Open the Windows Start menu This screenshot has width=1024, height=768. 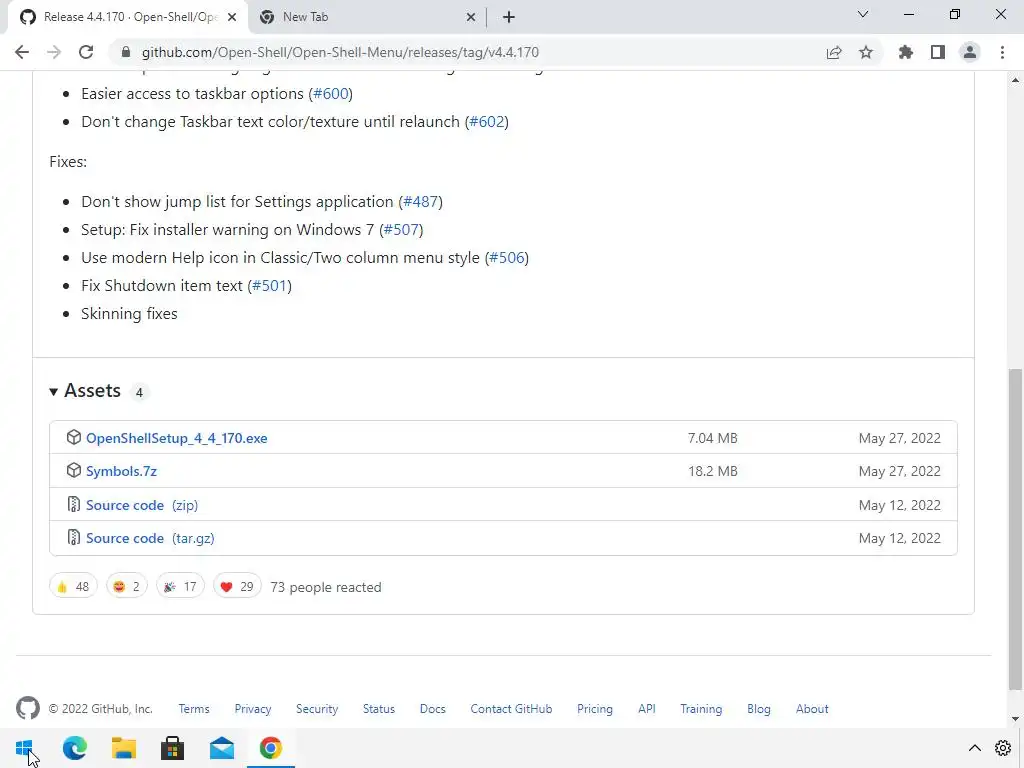(x=24, y=748)
